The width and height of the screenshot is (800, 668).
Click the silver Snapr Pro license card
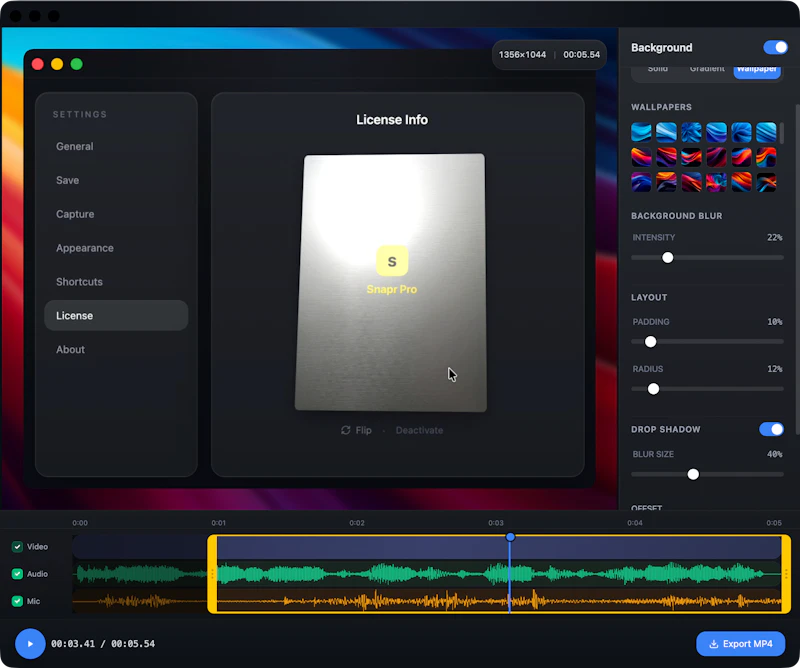391,283
